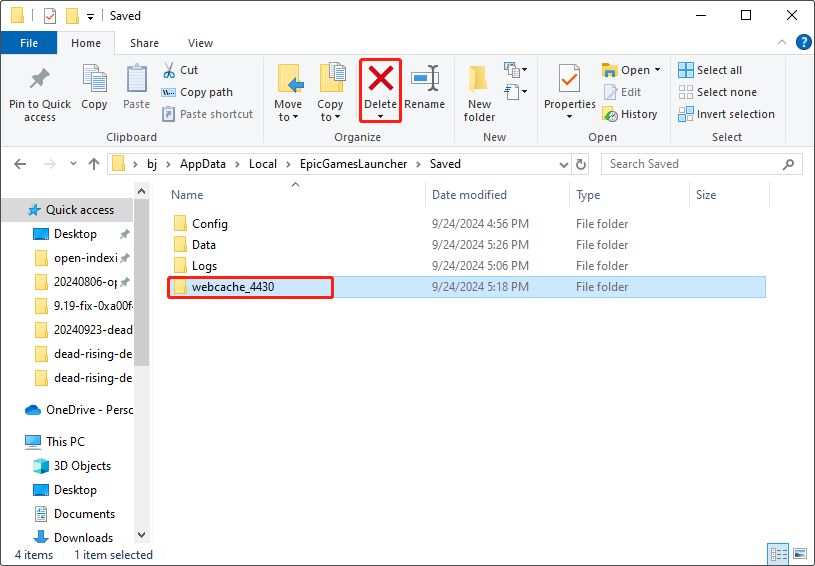Click Copy path button
815x566 pixels.
click(197, 92)
